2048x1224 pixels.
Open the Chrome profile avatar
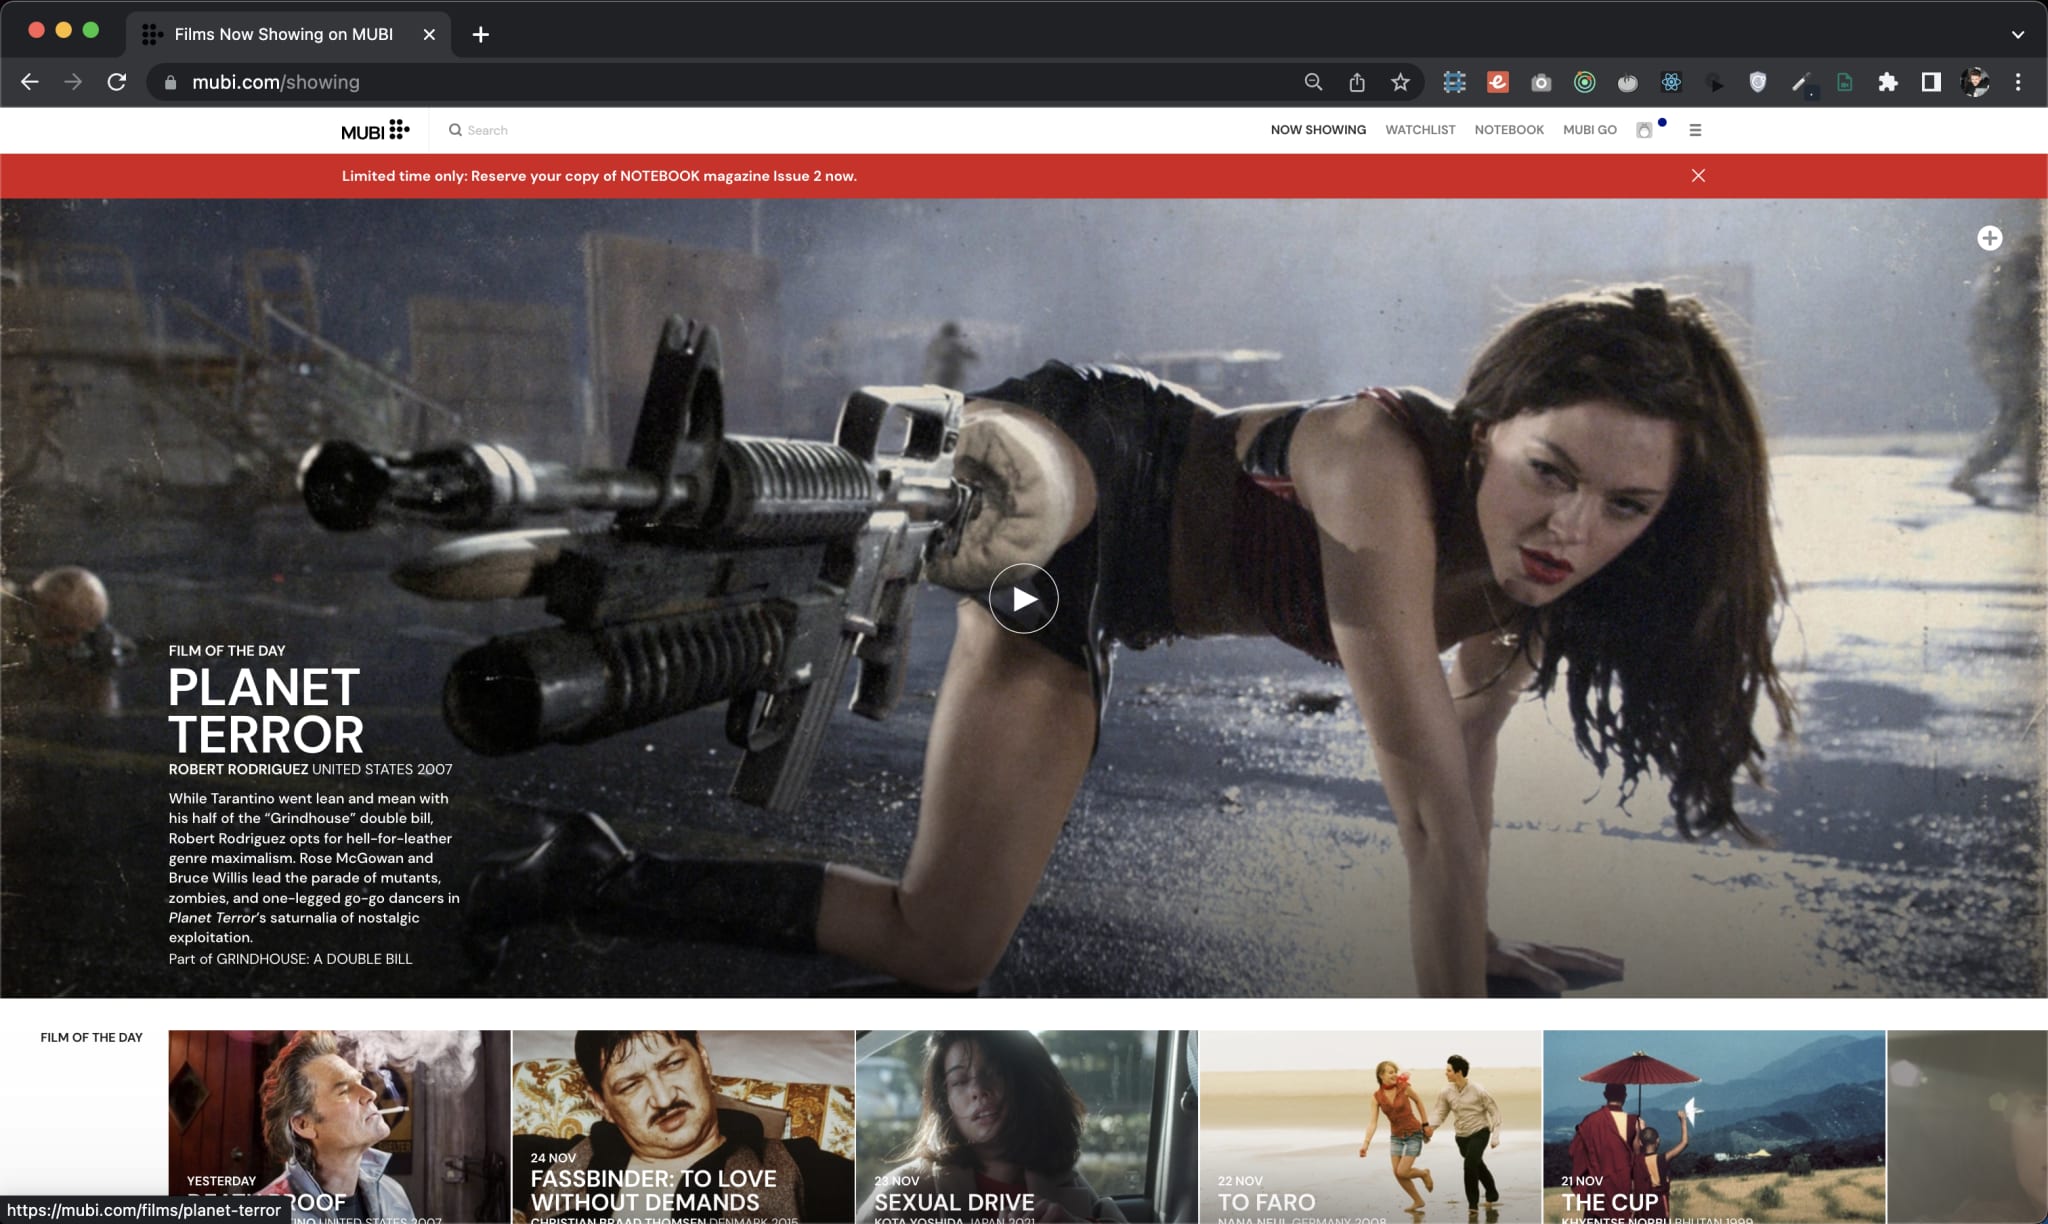pyautogui.click(x=1975, y=82)
